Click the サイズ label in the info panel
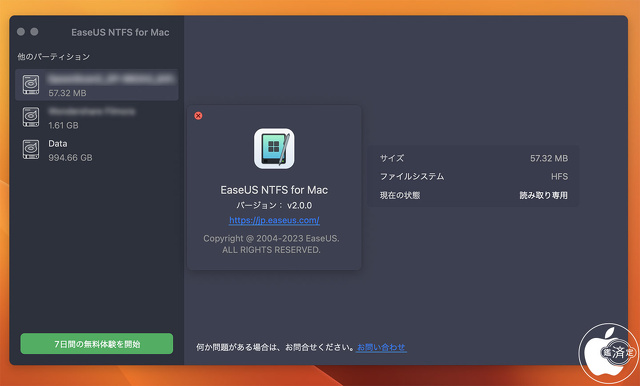The height and width of the screenshot is (386, 640). pyautogui.click(x=392, y=158)
